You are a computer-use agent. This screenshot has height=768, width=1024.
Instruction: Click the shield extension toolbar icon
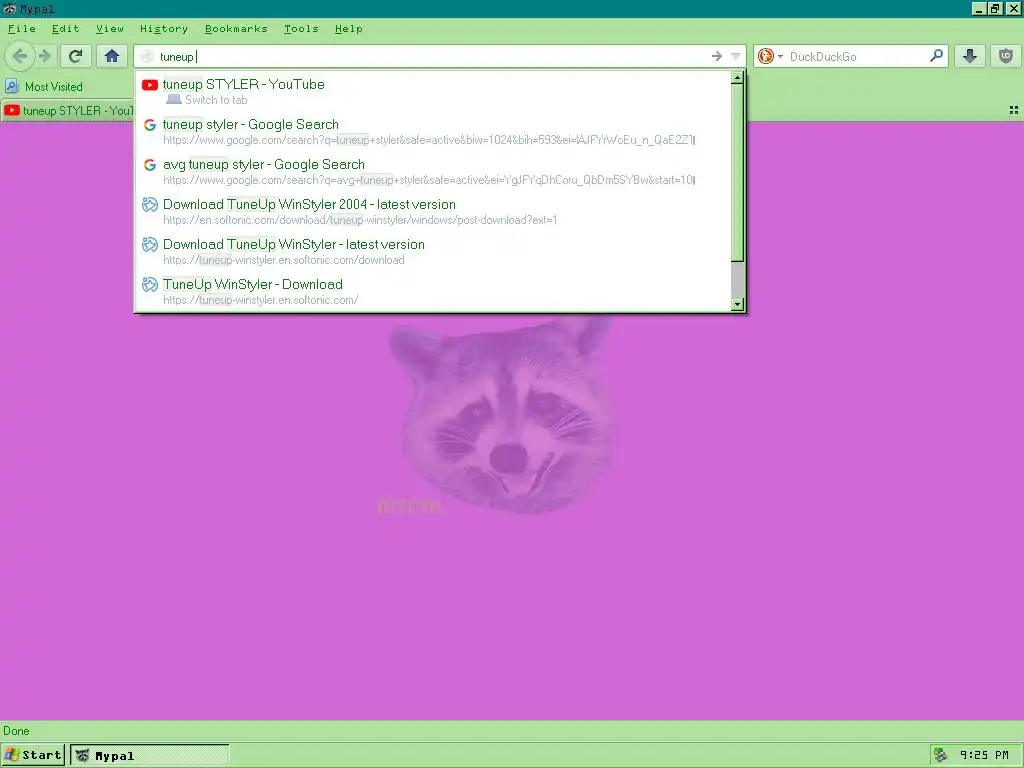pos(1006,56)
